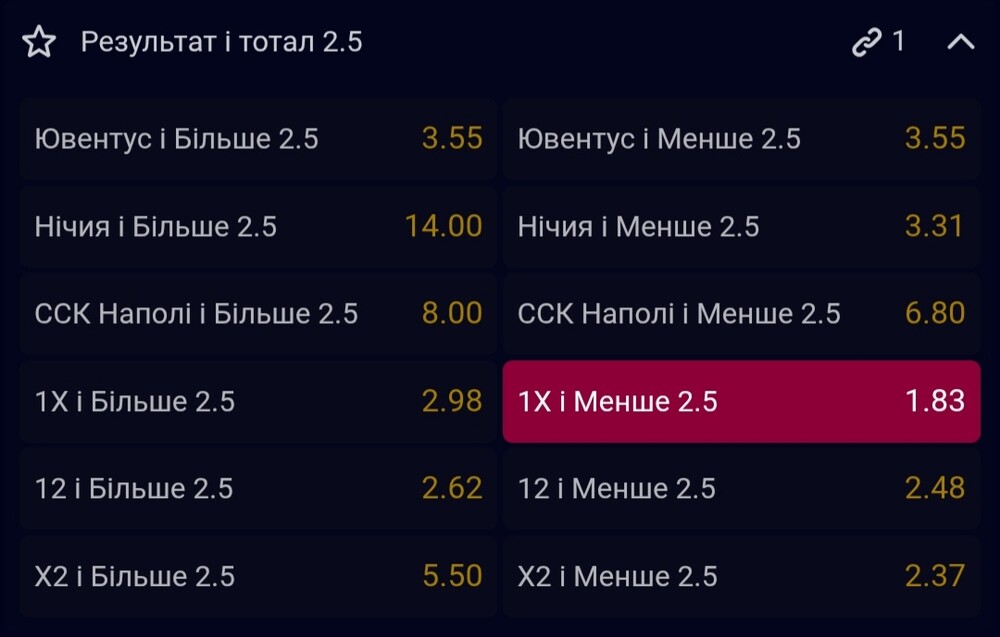Click the 3.55 odds for Ювентус Більше
This screenshot has width=1000, height=637.
(452, 139)
